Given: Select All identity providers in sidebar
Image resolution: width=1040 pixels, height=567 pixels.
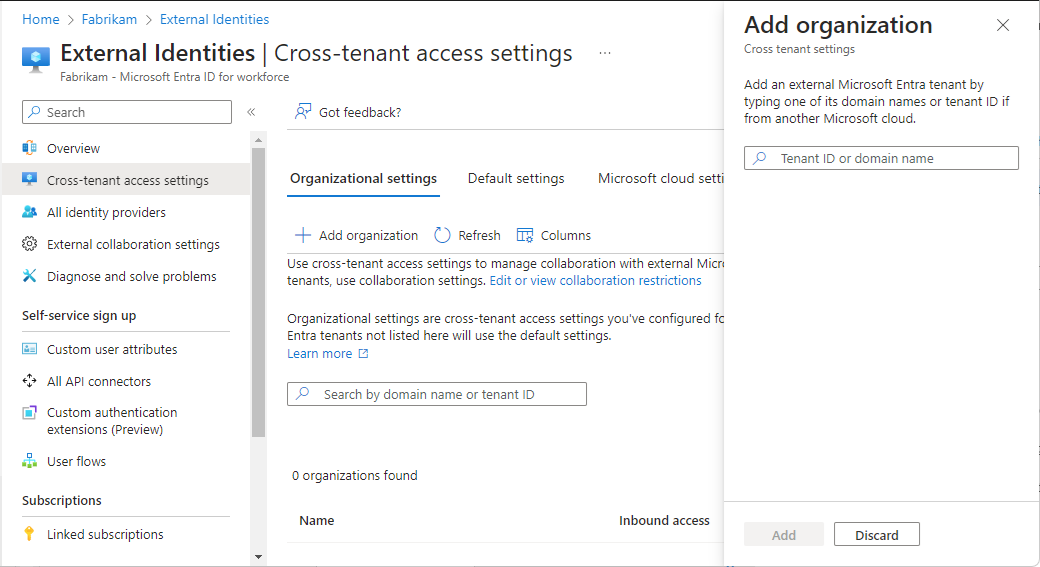Looking at the screenshot, I should [106, 212].
